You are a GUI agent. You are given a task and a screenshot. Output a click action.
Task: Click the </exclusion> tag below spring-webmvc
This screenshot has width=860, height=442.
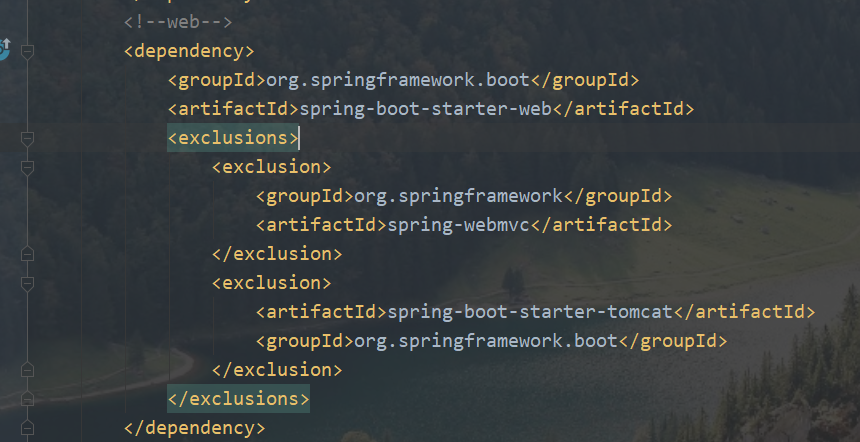point(277,254)
